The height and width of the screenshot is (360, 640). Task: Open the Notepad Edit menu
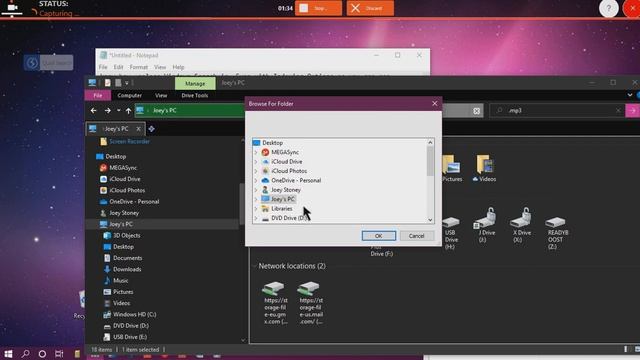click(118, 67)
